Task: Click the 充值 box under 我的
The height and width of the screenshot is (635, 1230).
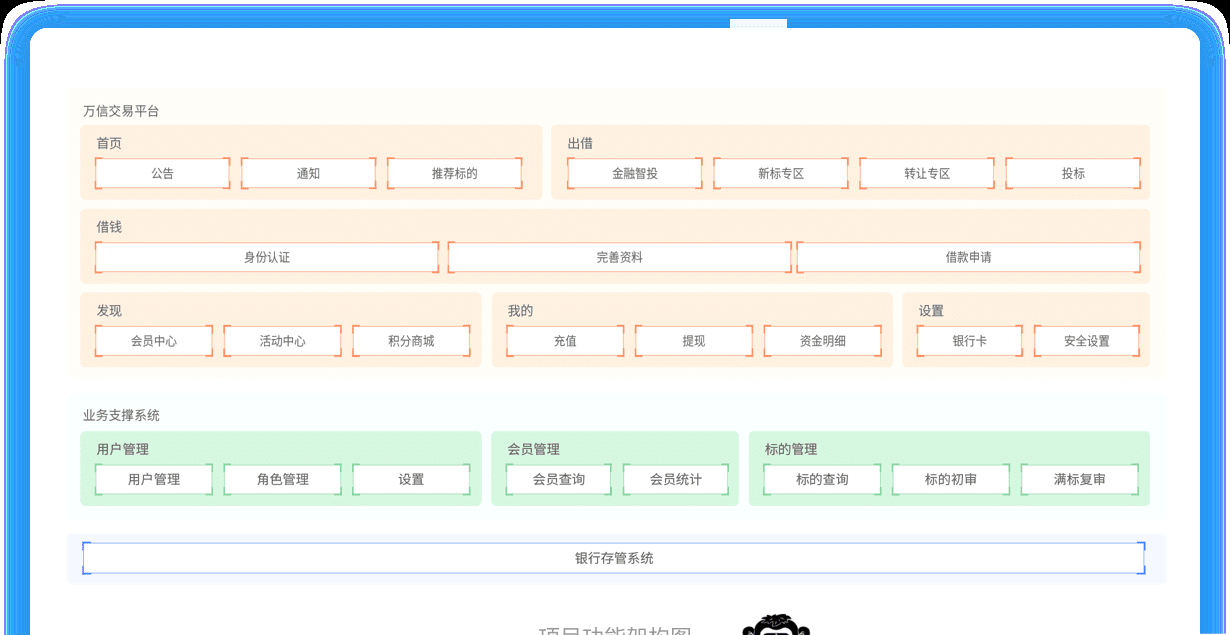Action: point(564,340)
